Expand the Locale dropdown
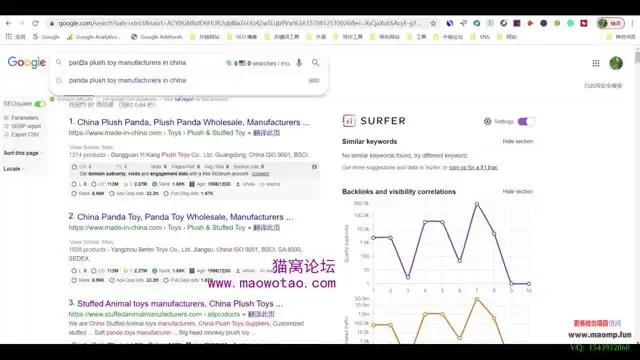The height and width of the screenshot is (360, 640). coord(13,169)
